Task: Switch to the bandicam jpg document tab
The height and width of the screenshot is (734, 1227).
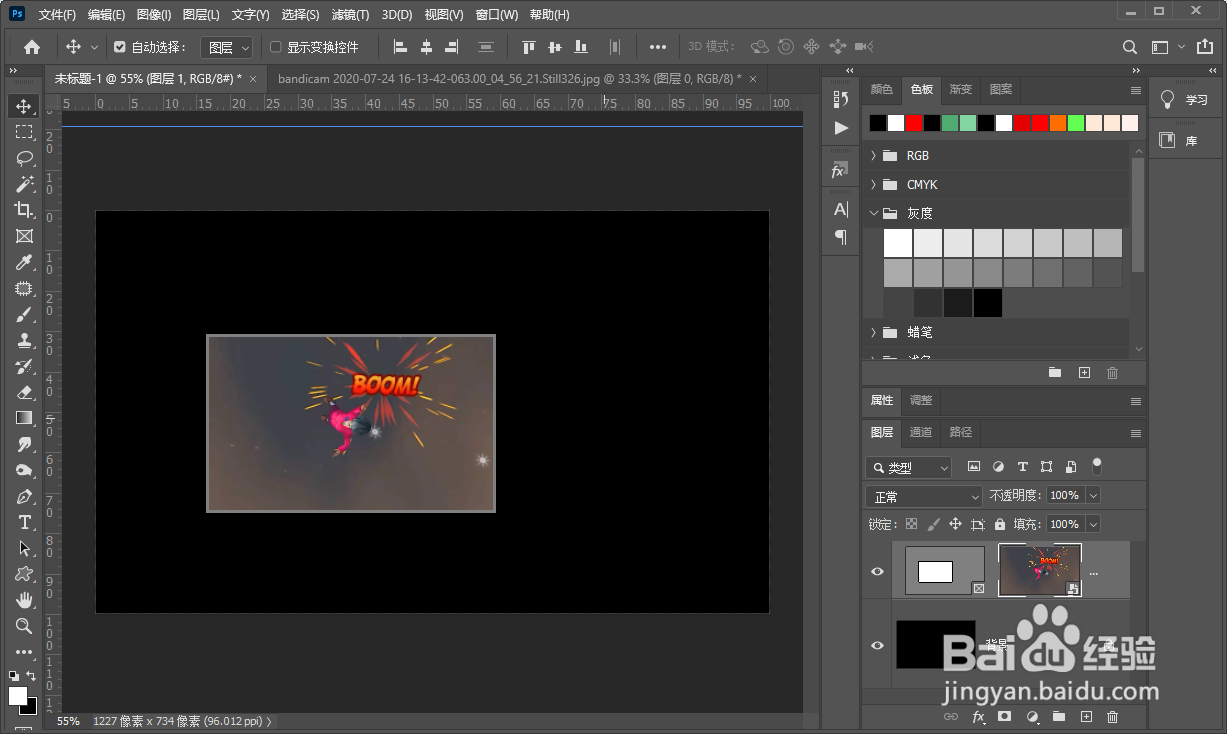Action: point(510,78)
